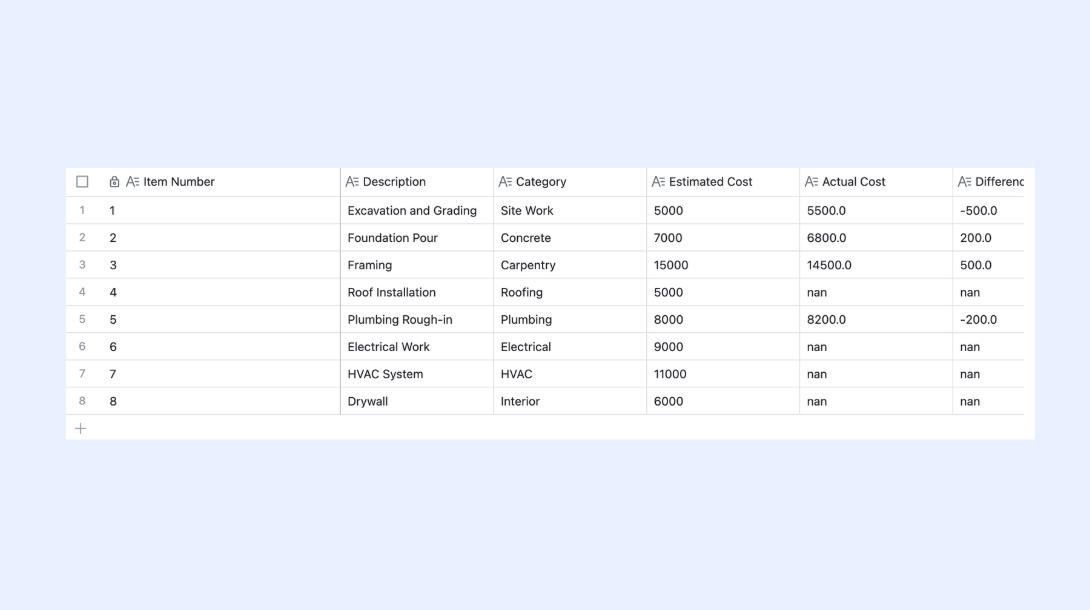Click the HVAC category cell
The height and width of the screenshot is (610, 1090).
coord(570,374)
